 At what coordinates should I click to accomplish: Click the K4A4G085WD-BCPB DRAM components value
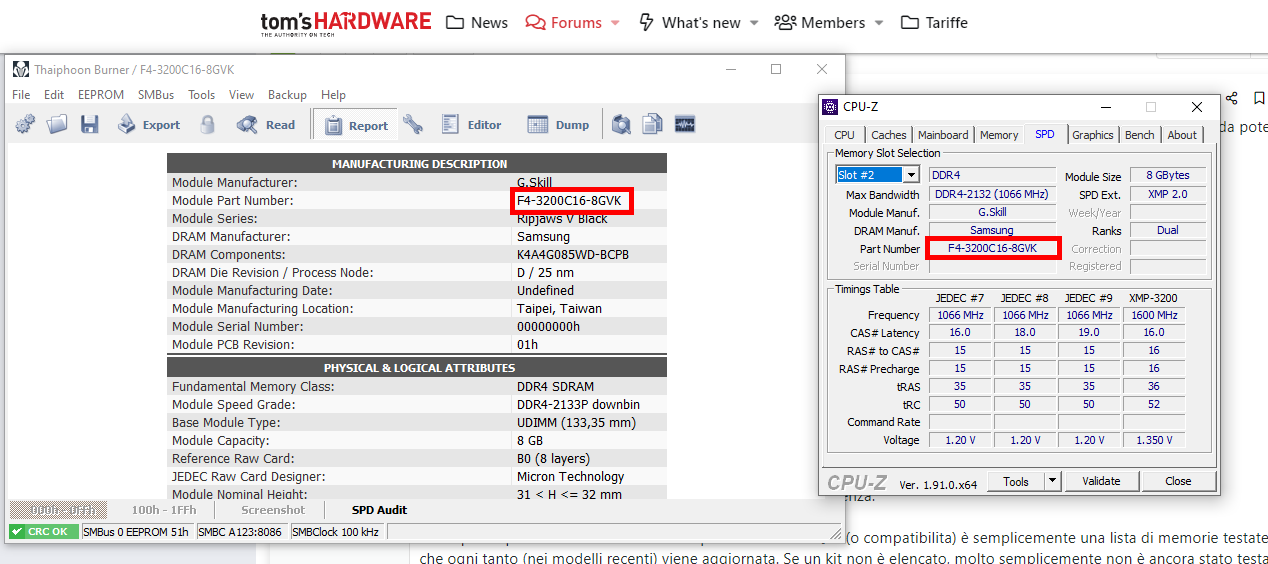[x=573, y=255]
